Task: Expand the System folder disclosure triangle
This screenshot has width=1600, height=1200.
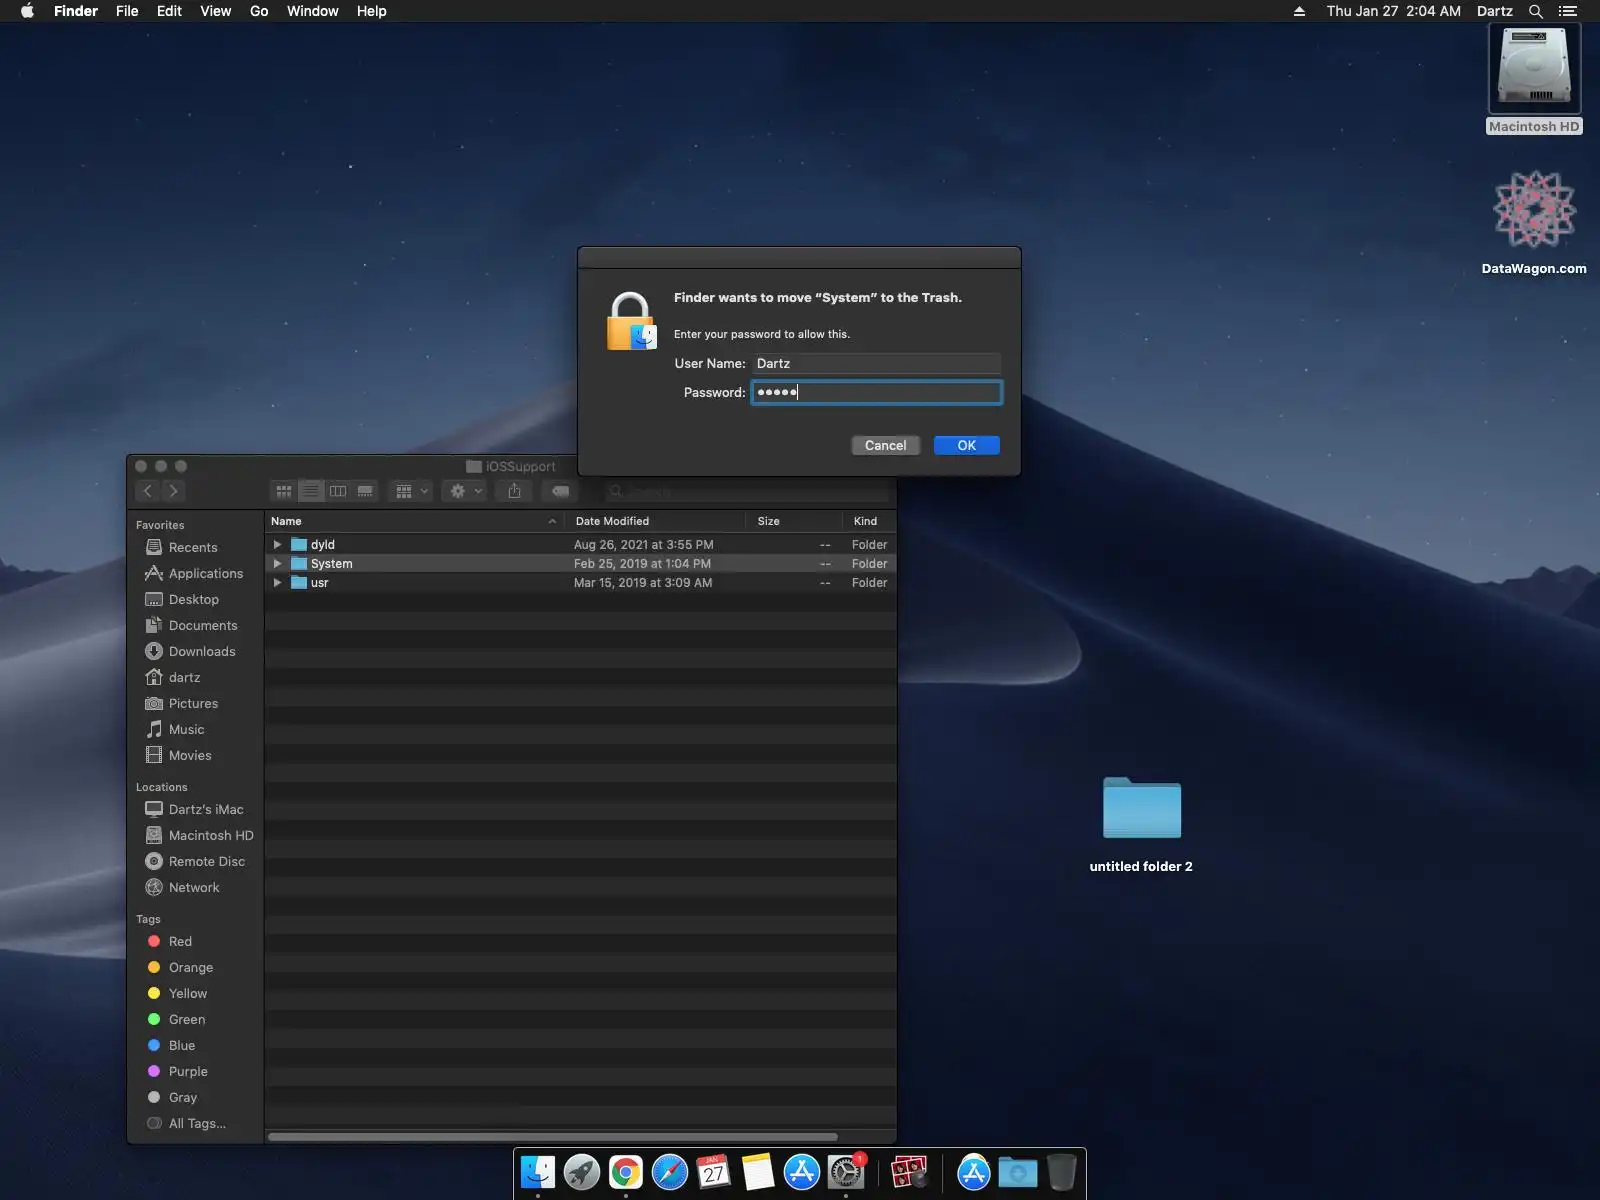Action: coord(277,564)
